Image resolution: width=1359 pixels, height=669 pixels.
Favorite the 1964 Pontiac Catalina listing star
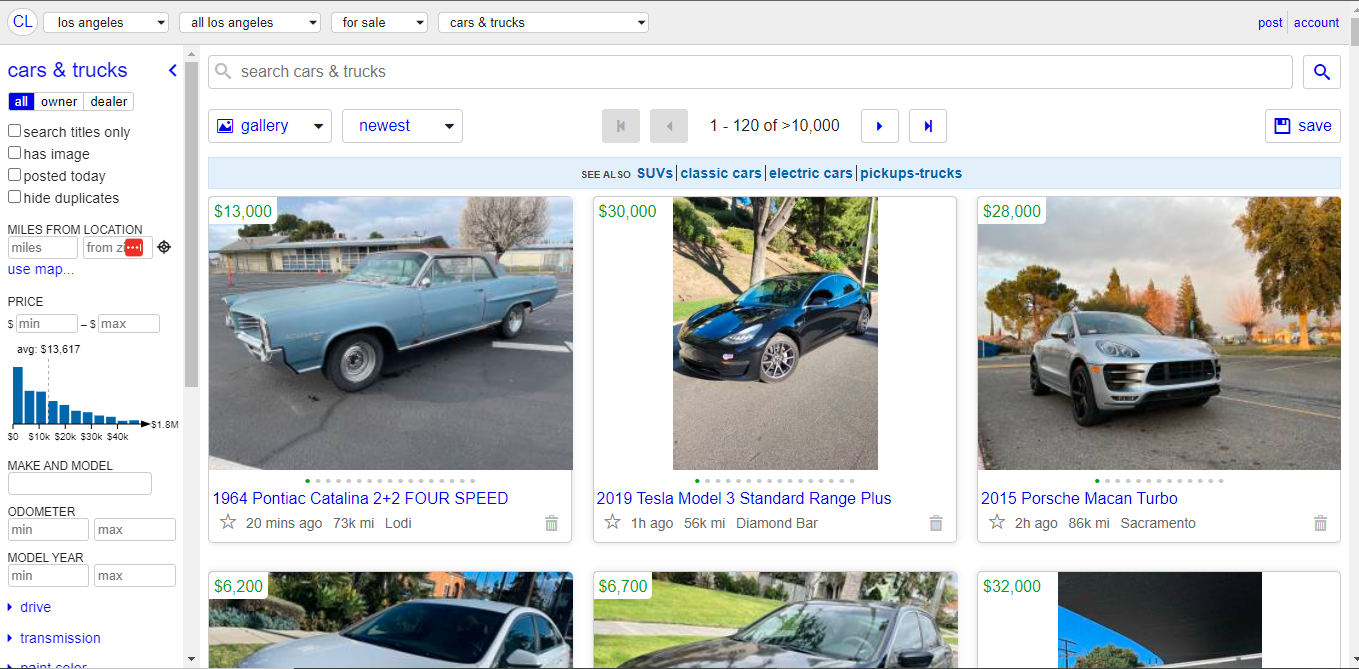pyautogui.click(x=228, y=522)
